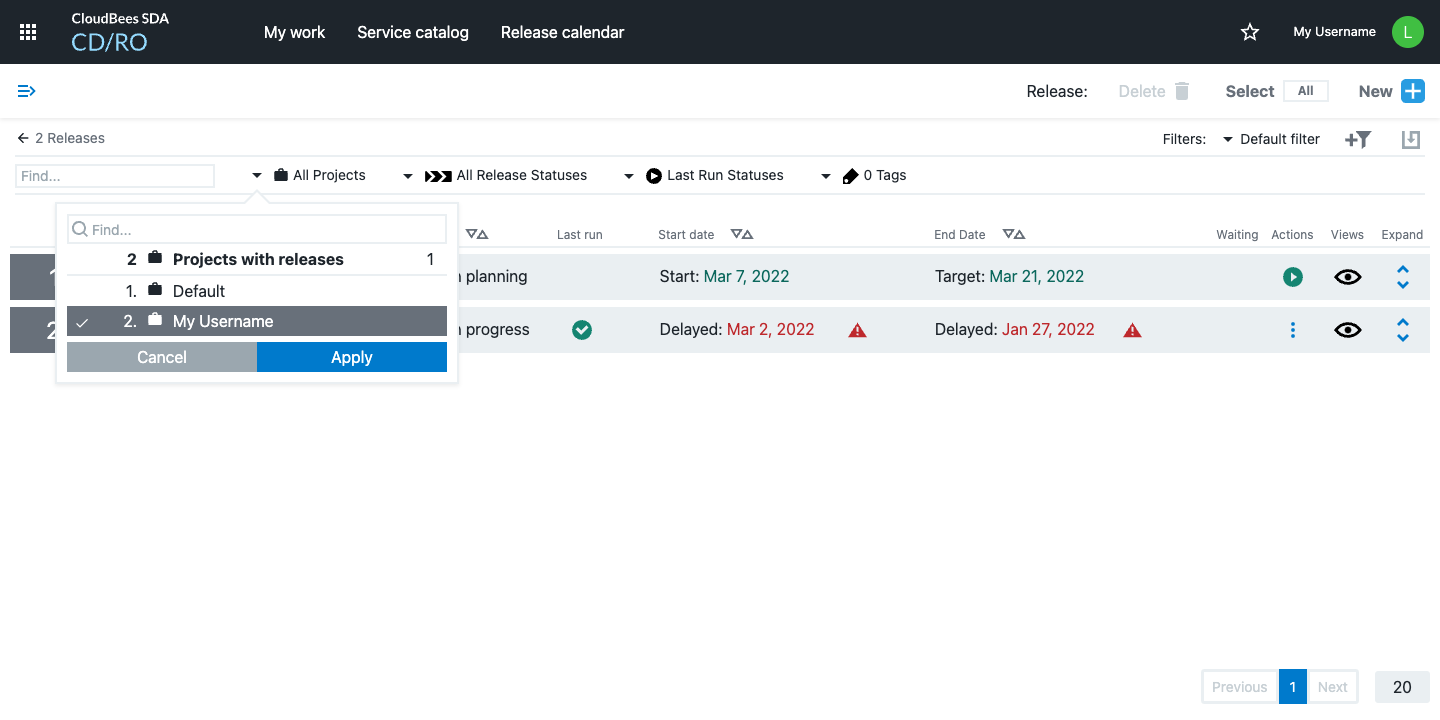The width and height of the screenshot is (1440, 720).
Task: Apply the project filter selection
Action: tap(351, 357)
